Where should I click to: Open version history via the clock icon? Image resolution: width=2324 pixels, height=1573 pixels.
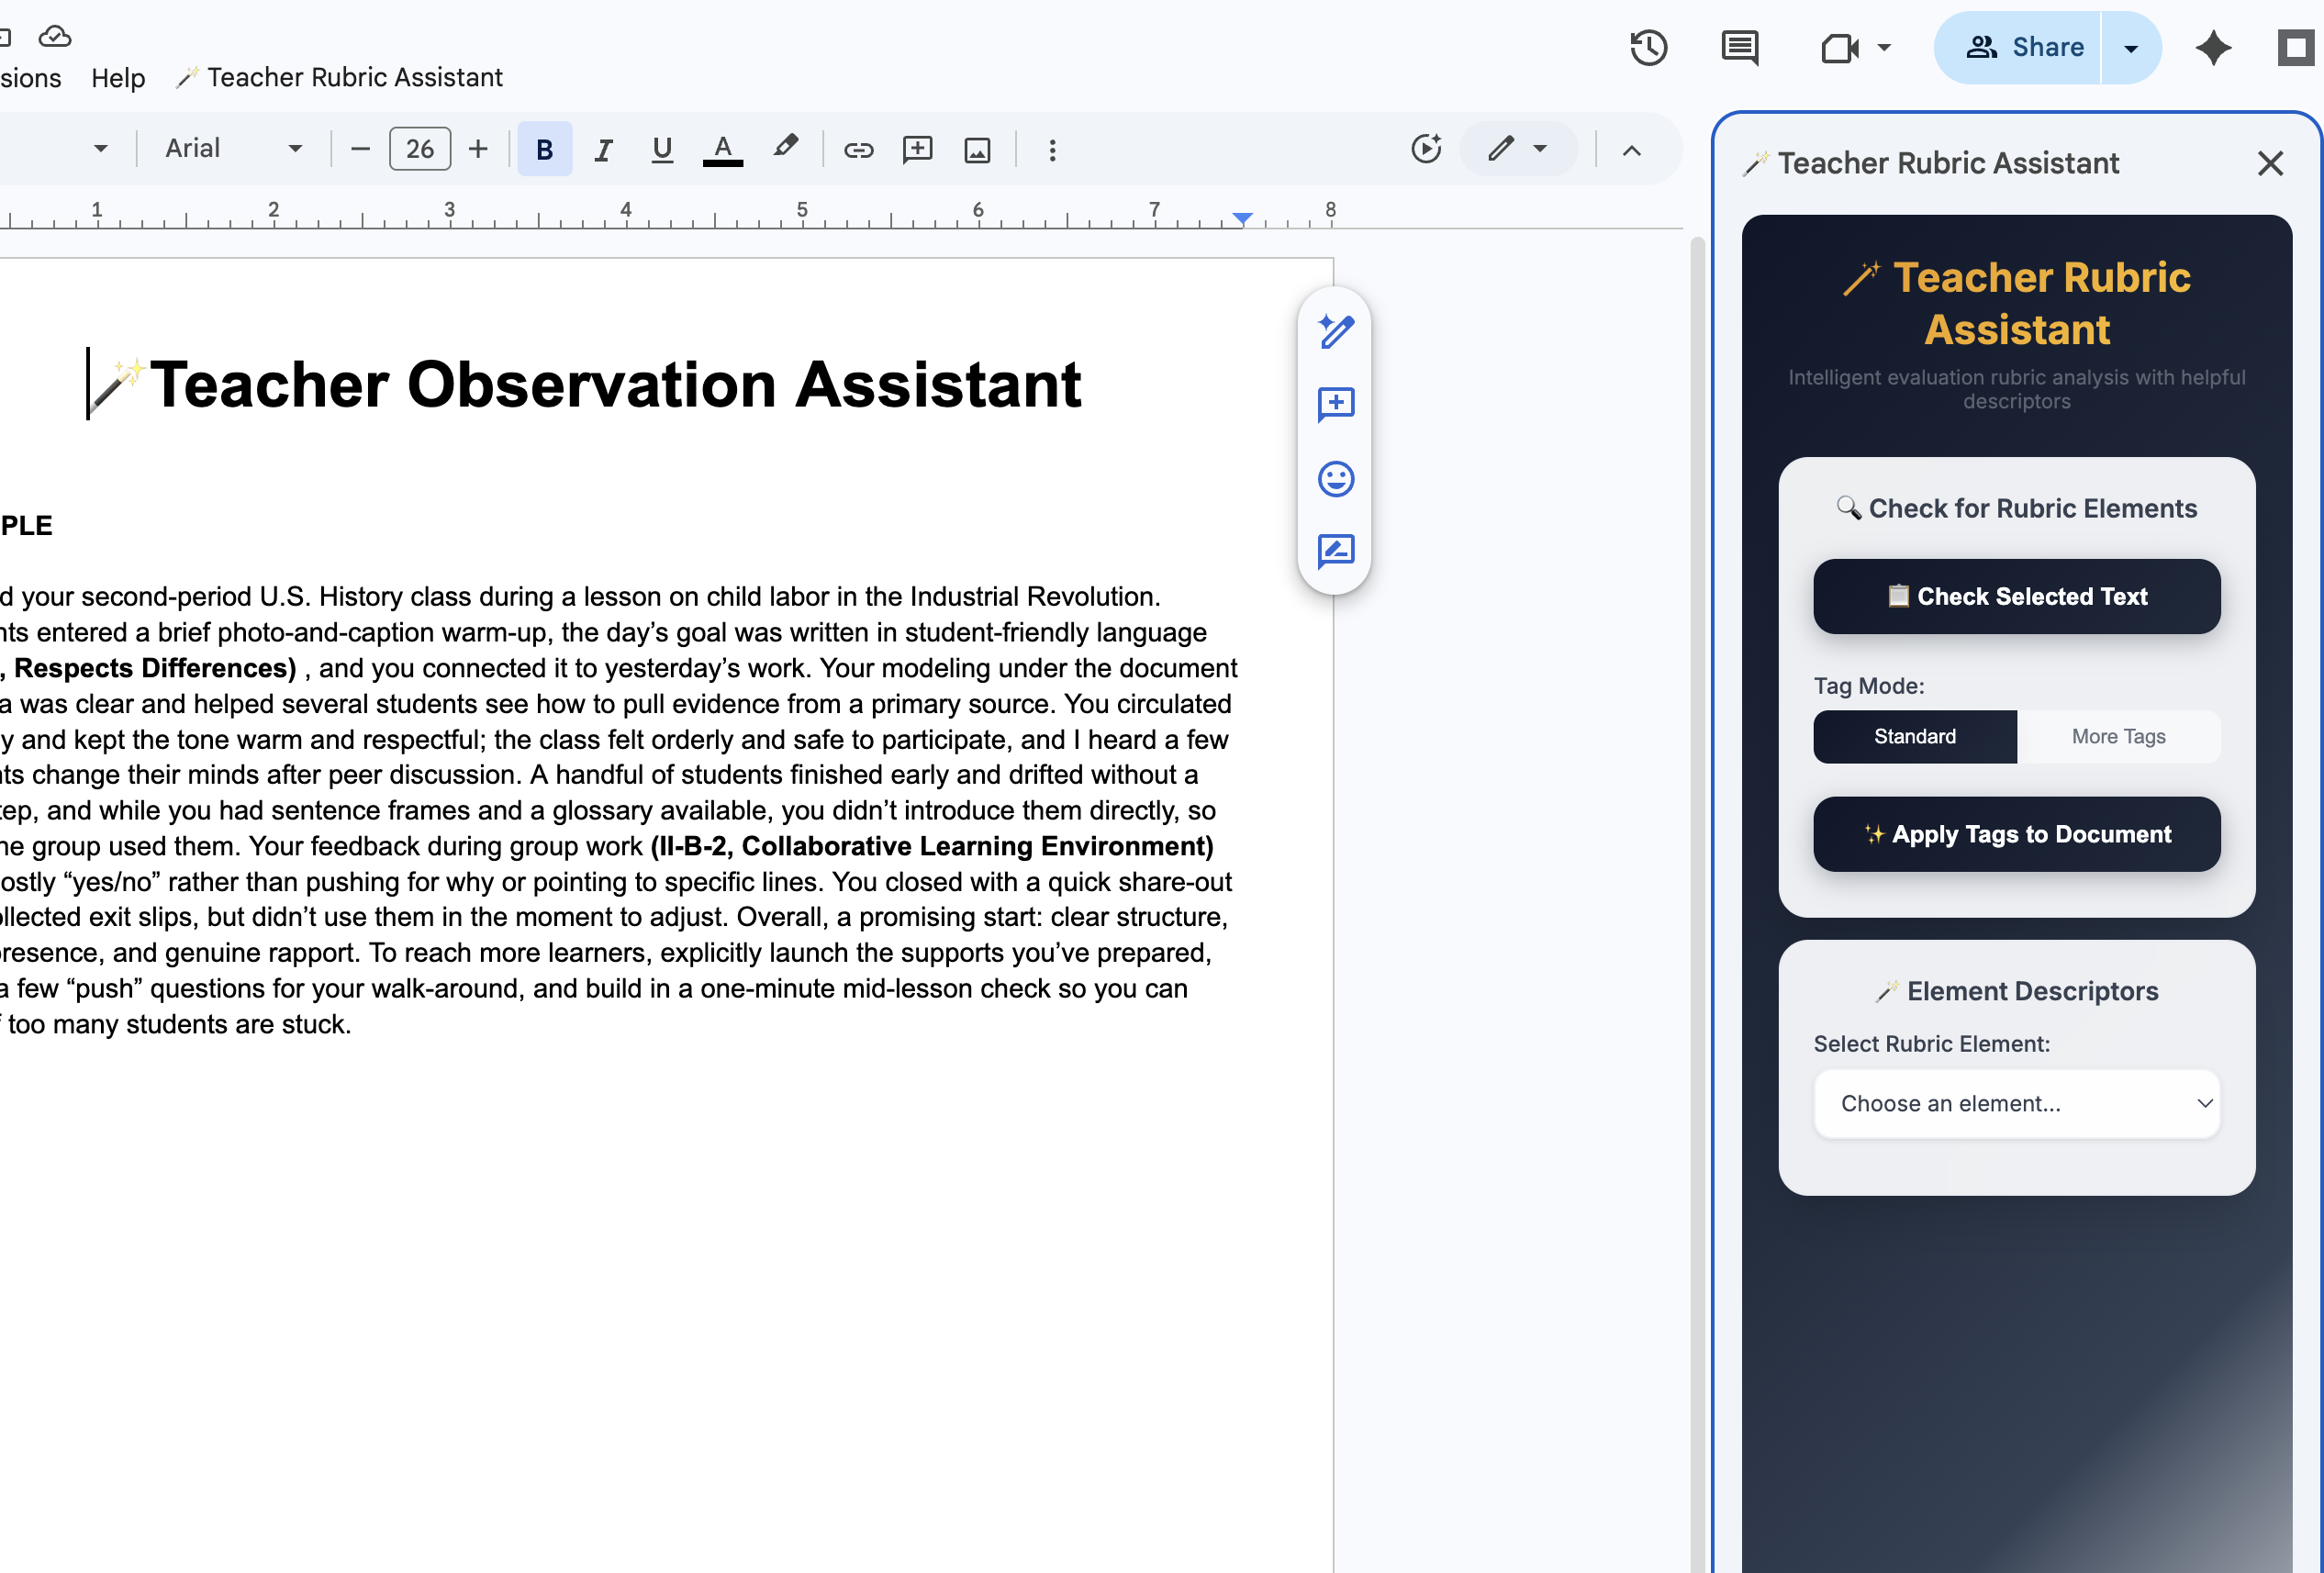point(1649,47)
